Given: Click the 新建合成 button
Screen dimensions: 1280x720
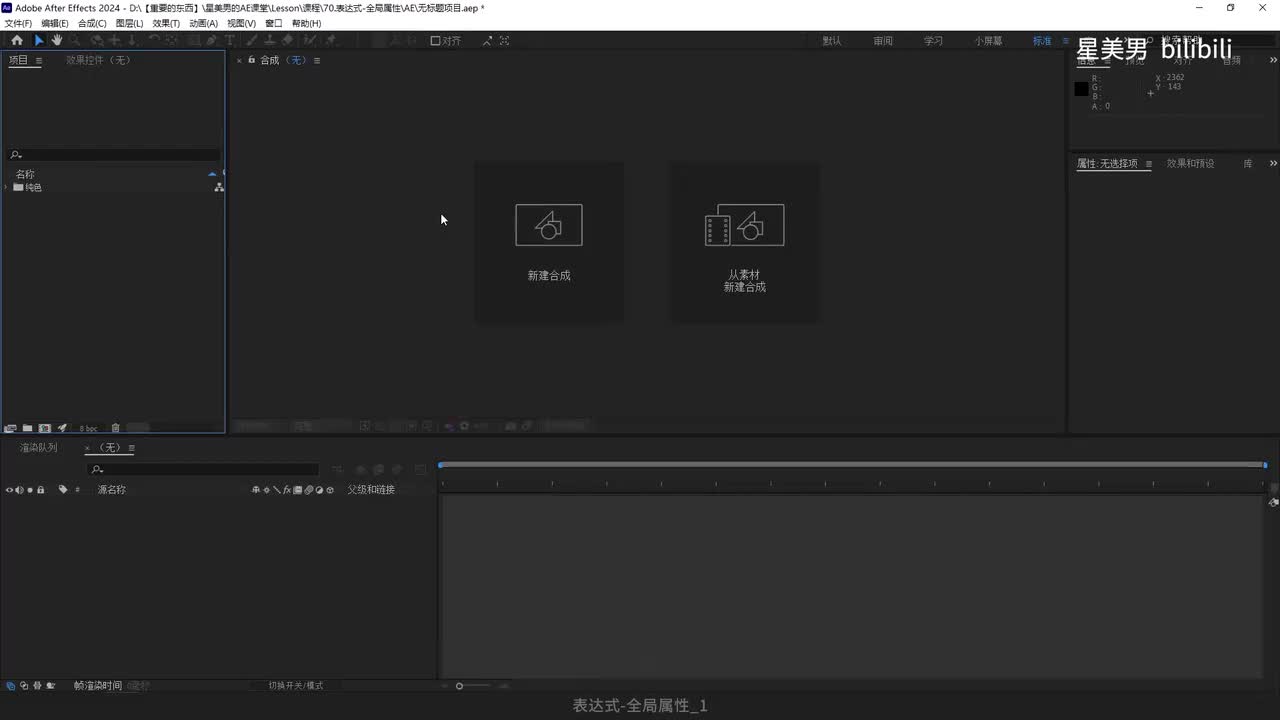Looking at the screenshot, I should pos(549,243).
